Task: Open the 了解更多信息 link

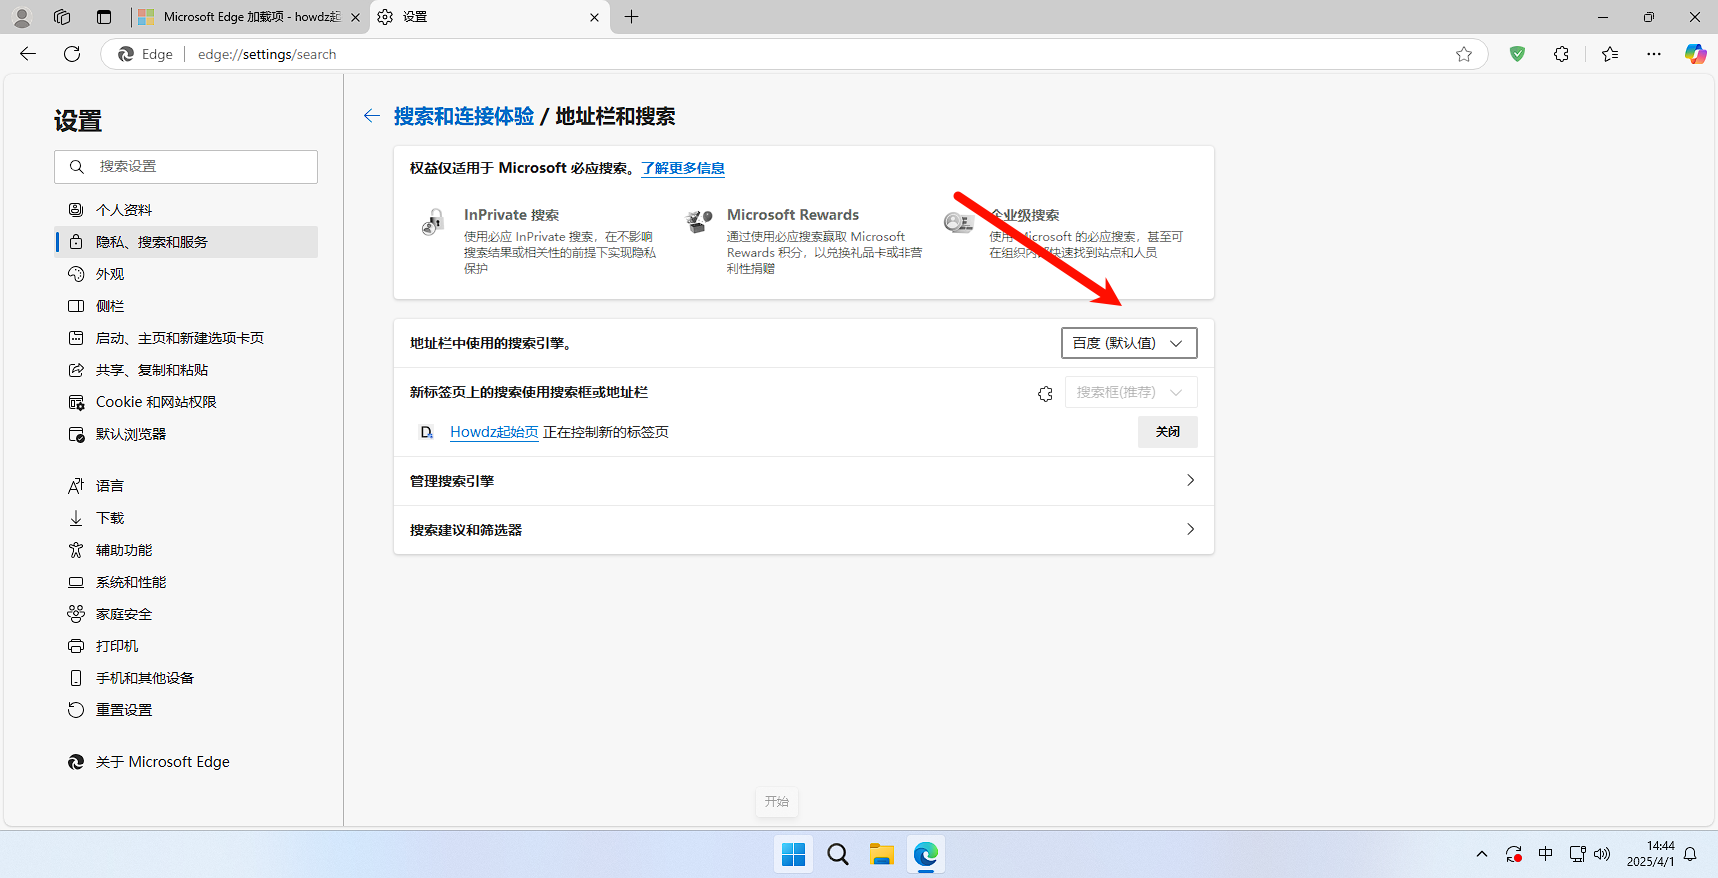Action: (x=683, y=168)
